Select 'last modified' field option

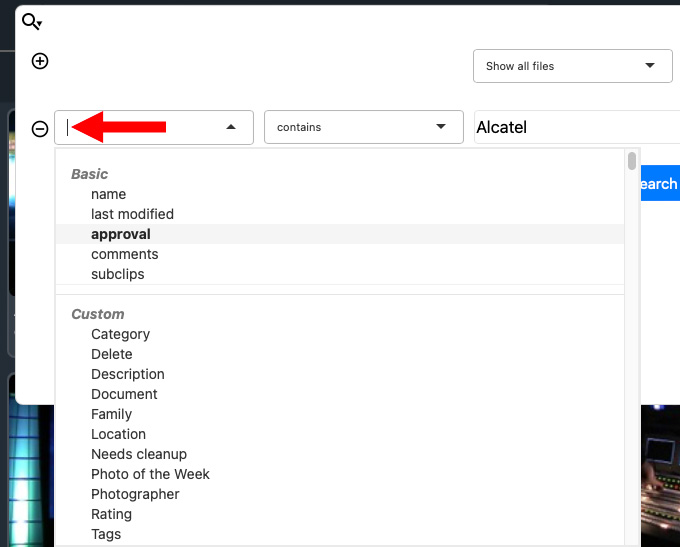tap(132, 214)
